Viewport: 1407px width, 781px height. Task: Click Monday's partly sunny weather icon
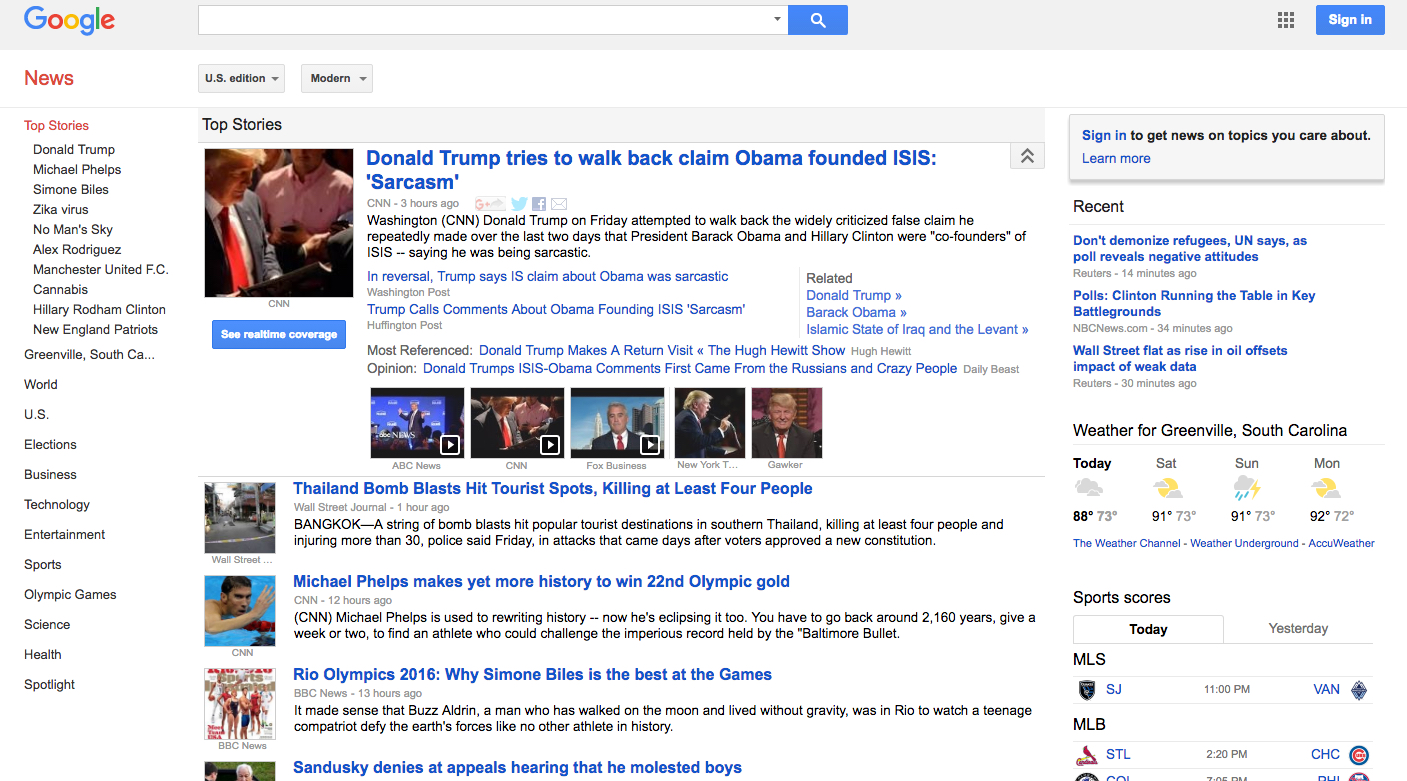1325,488
